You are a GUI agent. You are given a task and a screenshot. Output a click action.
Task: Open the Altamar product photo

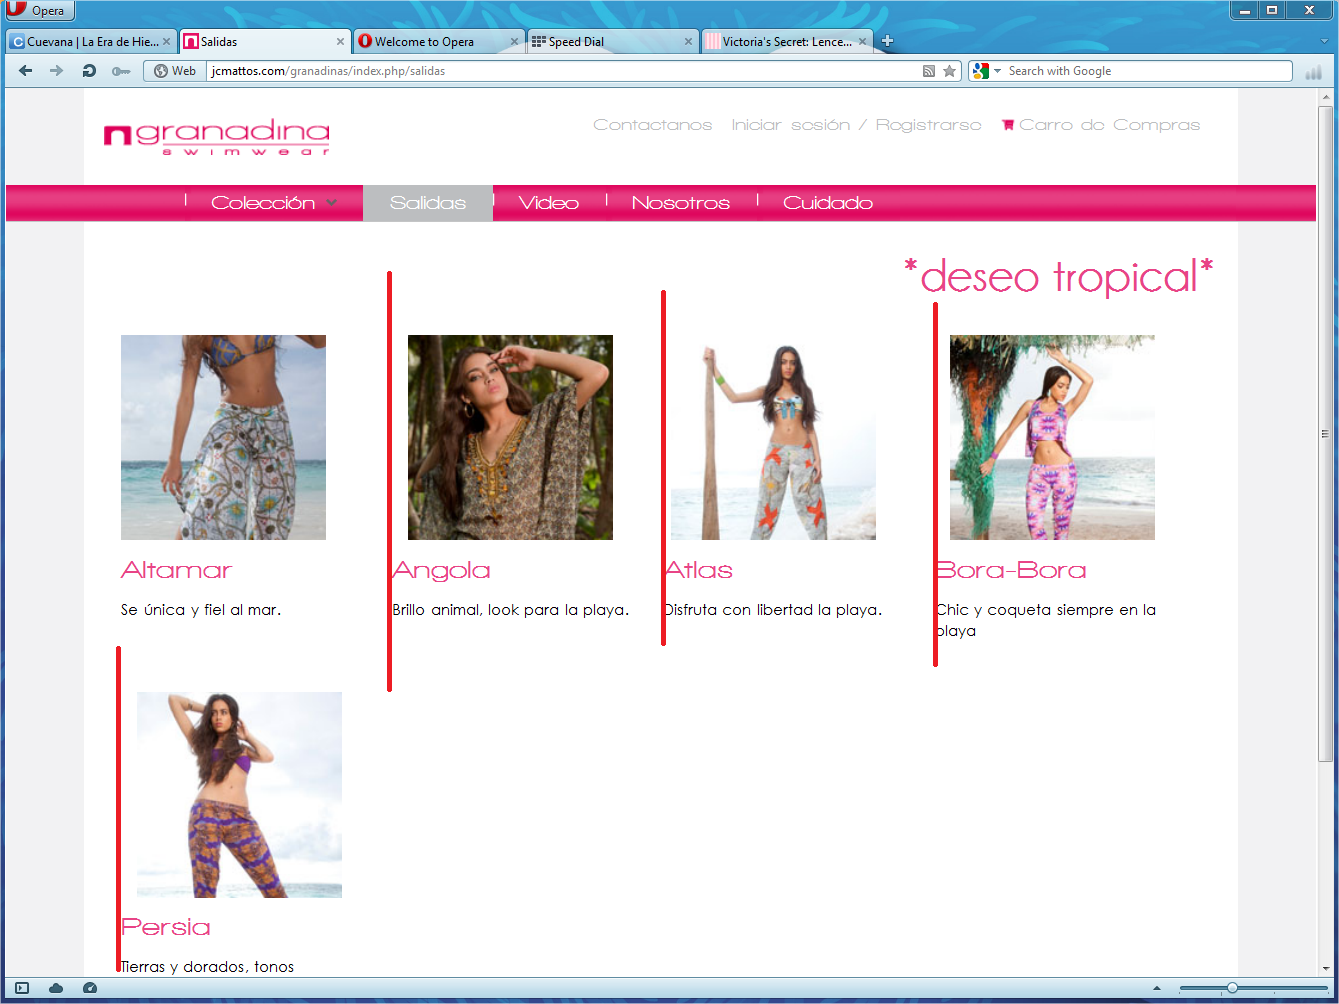(223, 437)
